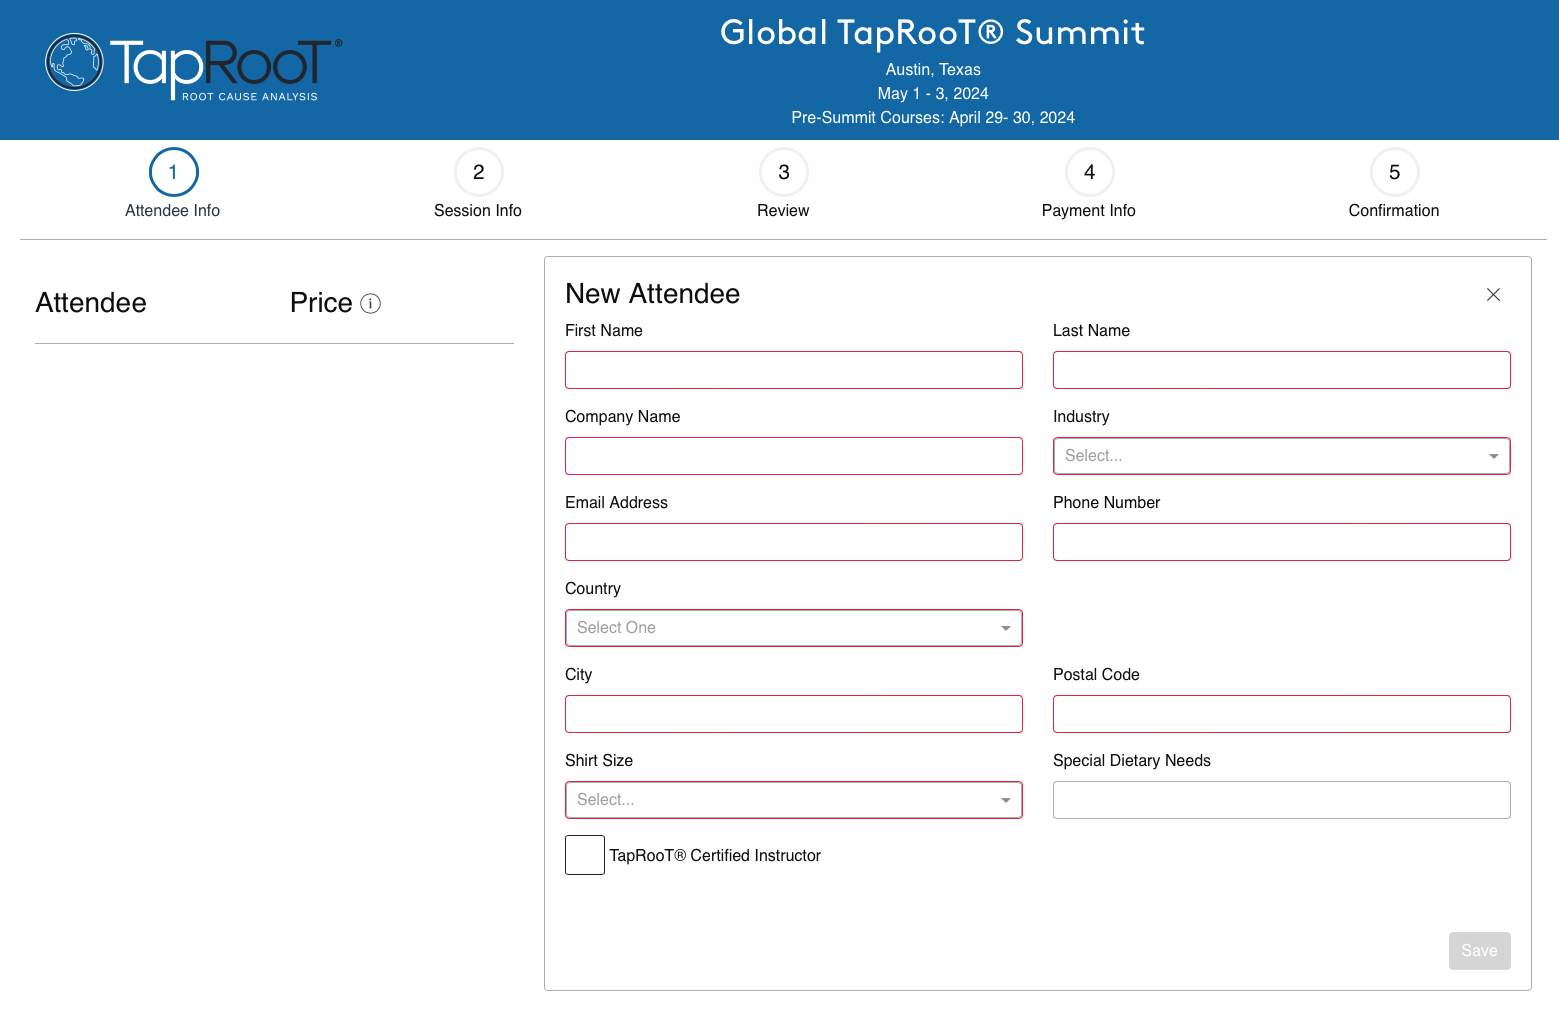Jump to step 4 Payment Info
The image size is (1559, 1013).
pos(1089,173)
